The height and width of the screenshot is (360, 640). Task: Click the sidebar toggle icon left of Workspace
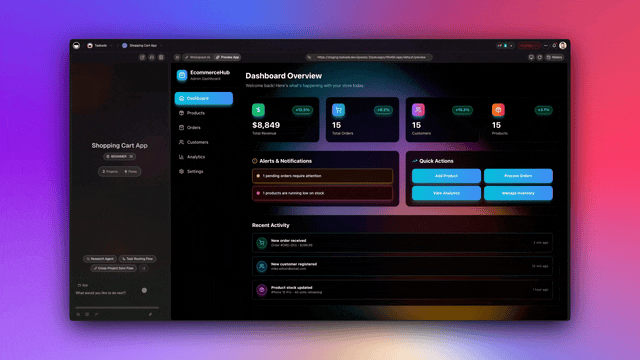pos(177,57)
